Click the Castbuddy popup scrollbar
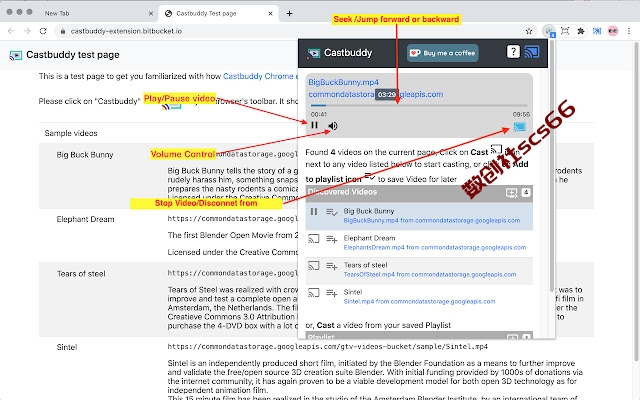The width and height of the screenshot is (640, 400). (552, 165)
